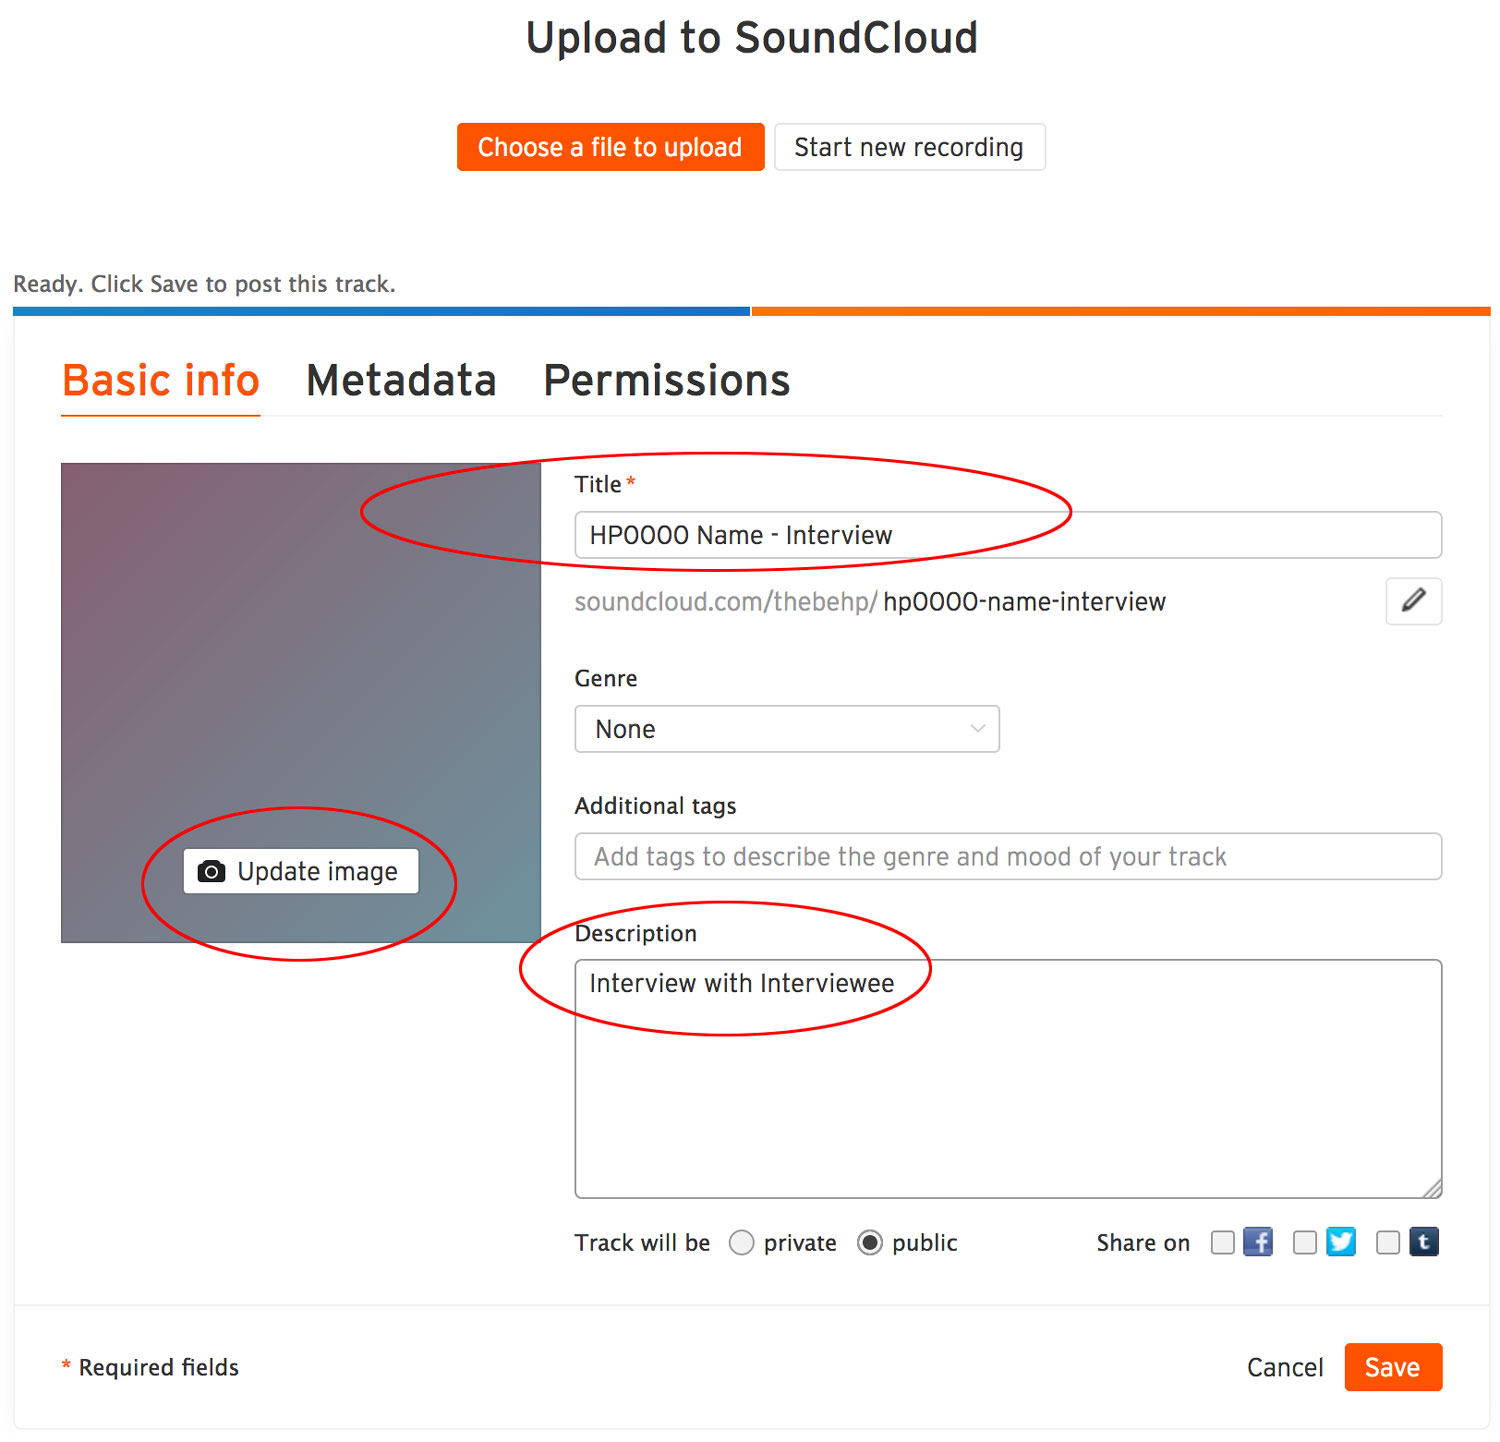Select the public radio button
1500x1442 pixels.
tap(870, 1242)
